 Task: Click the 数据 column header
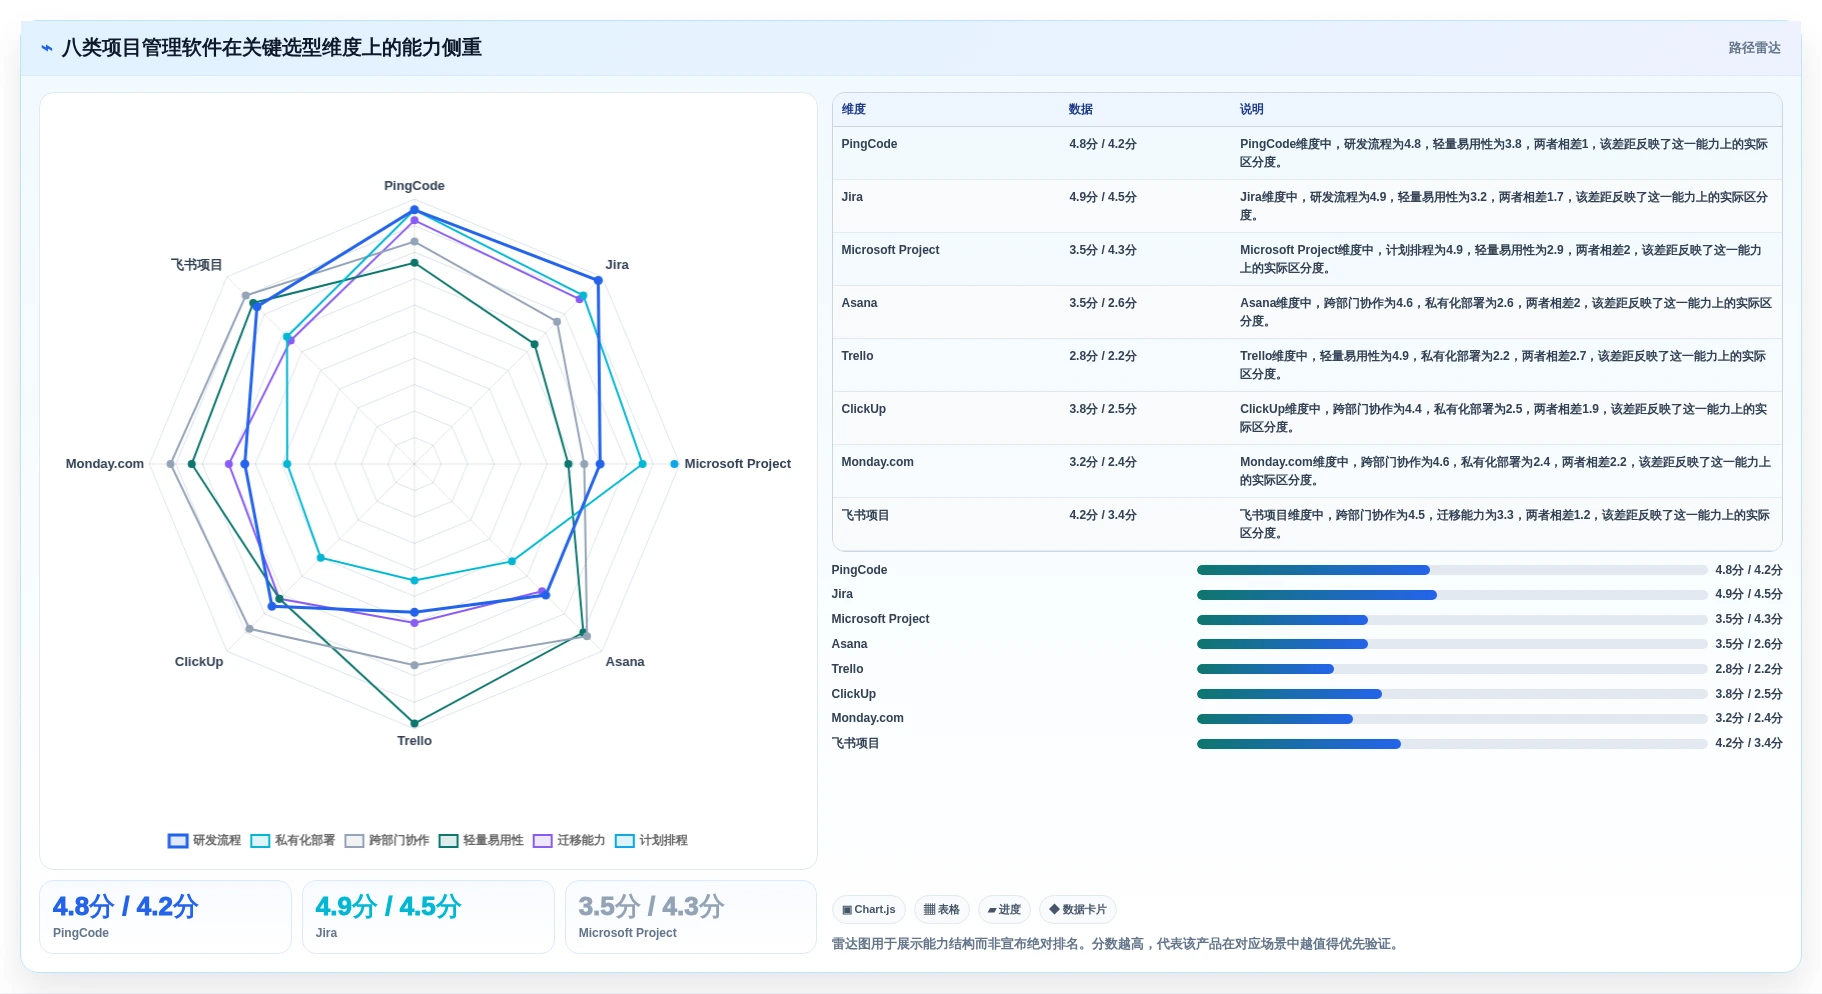coord(1080,109)
